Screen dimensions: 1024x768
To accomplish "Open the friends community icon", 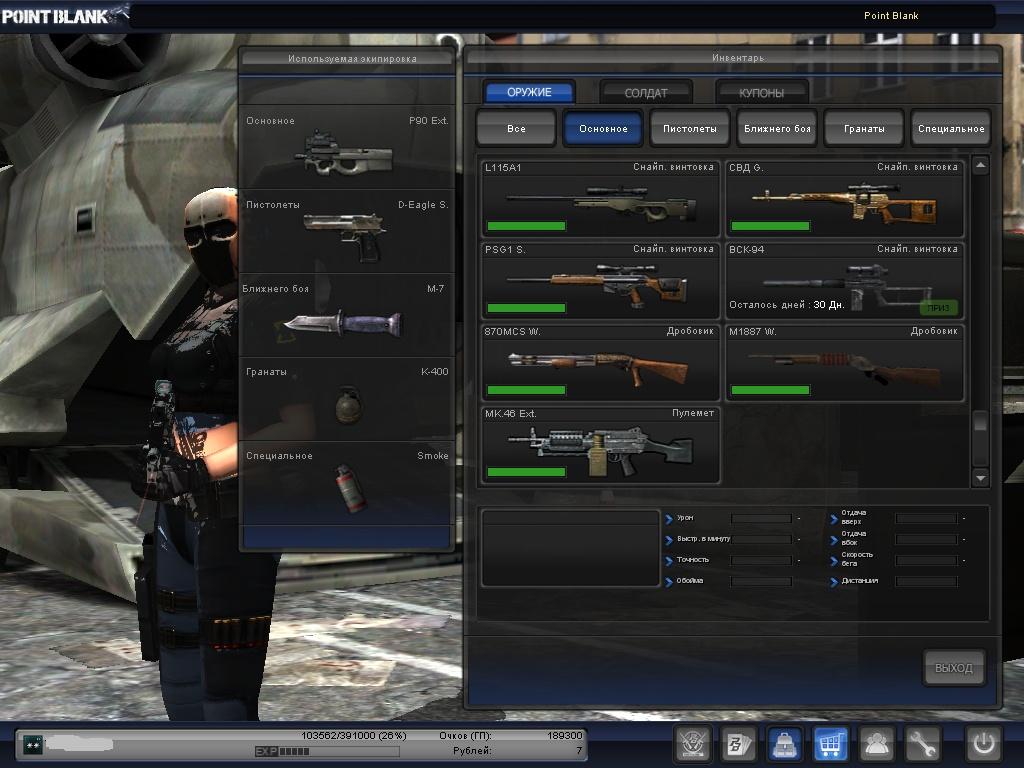I will click(876, 743).
